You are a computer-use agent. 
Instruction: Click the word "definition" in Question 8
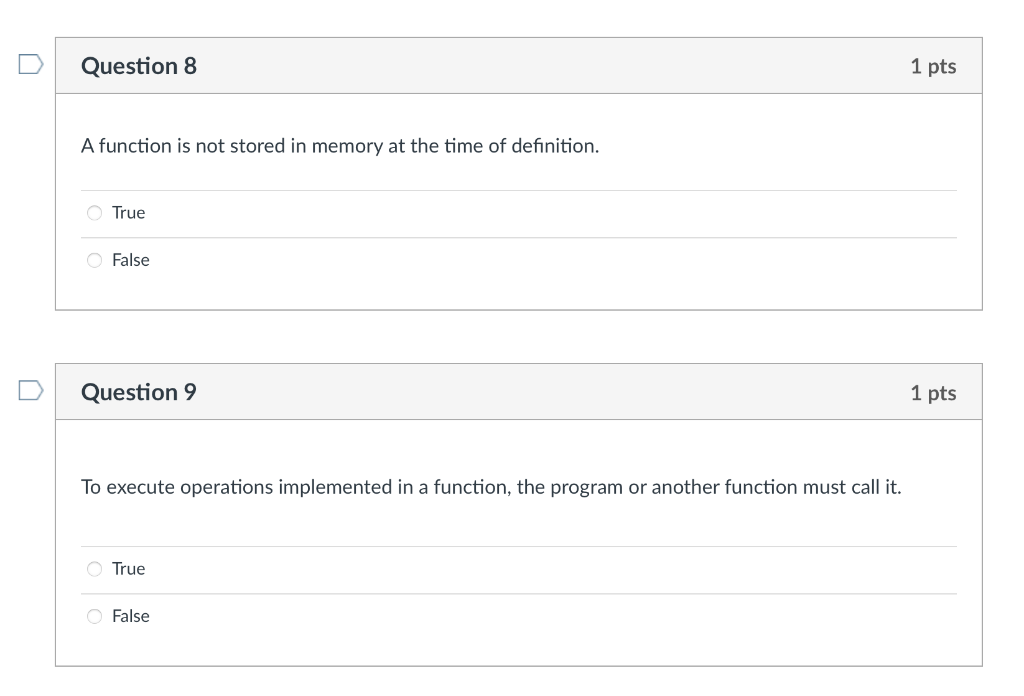coord(554,146)
